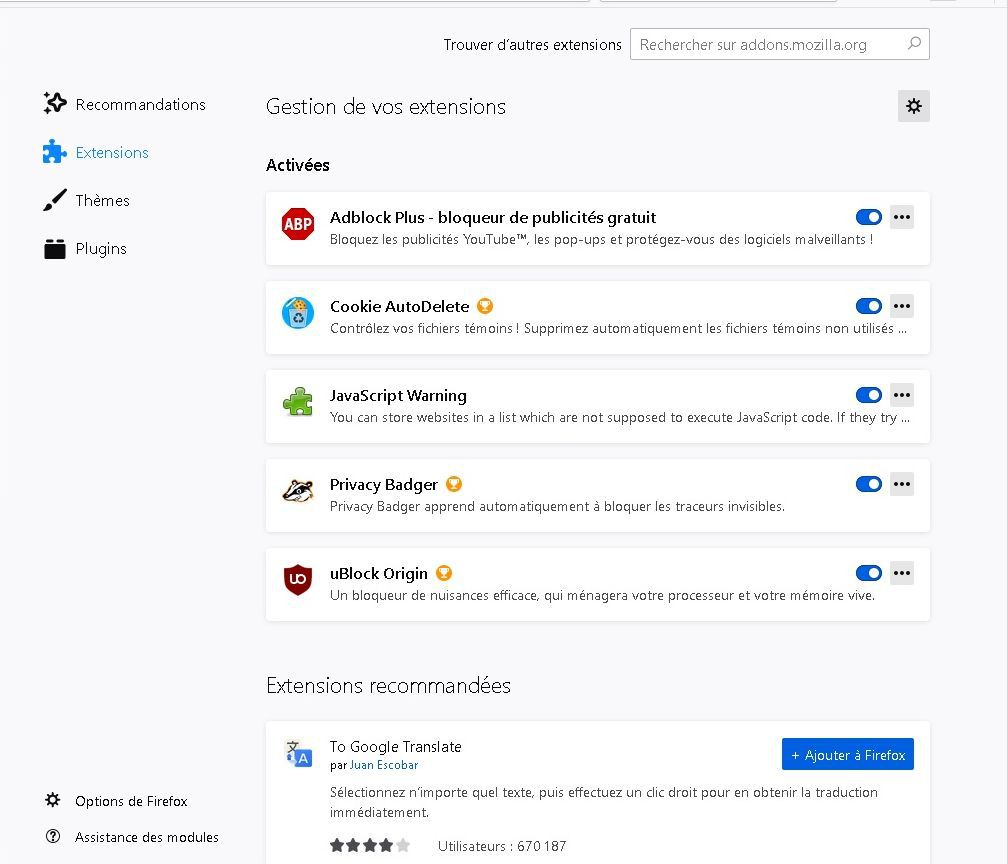This screenshot has width=1007, height=864.
Task: Click the Adblock Plus ABP icon
Action: [x=298, y=224]
